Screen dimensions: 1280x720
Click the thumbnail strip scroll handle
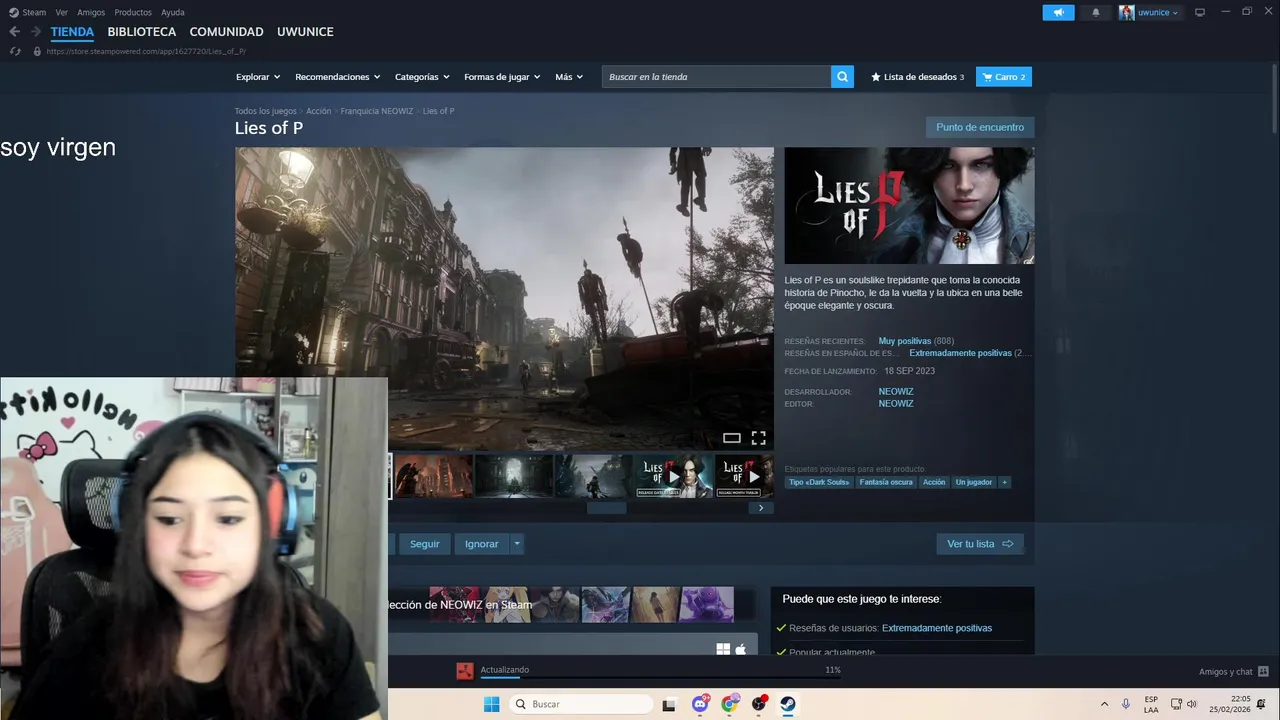point(606,508)
